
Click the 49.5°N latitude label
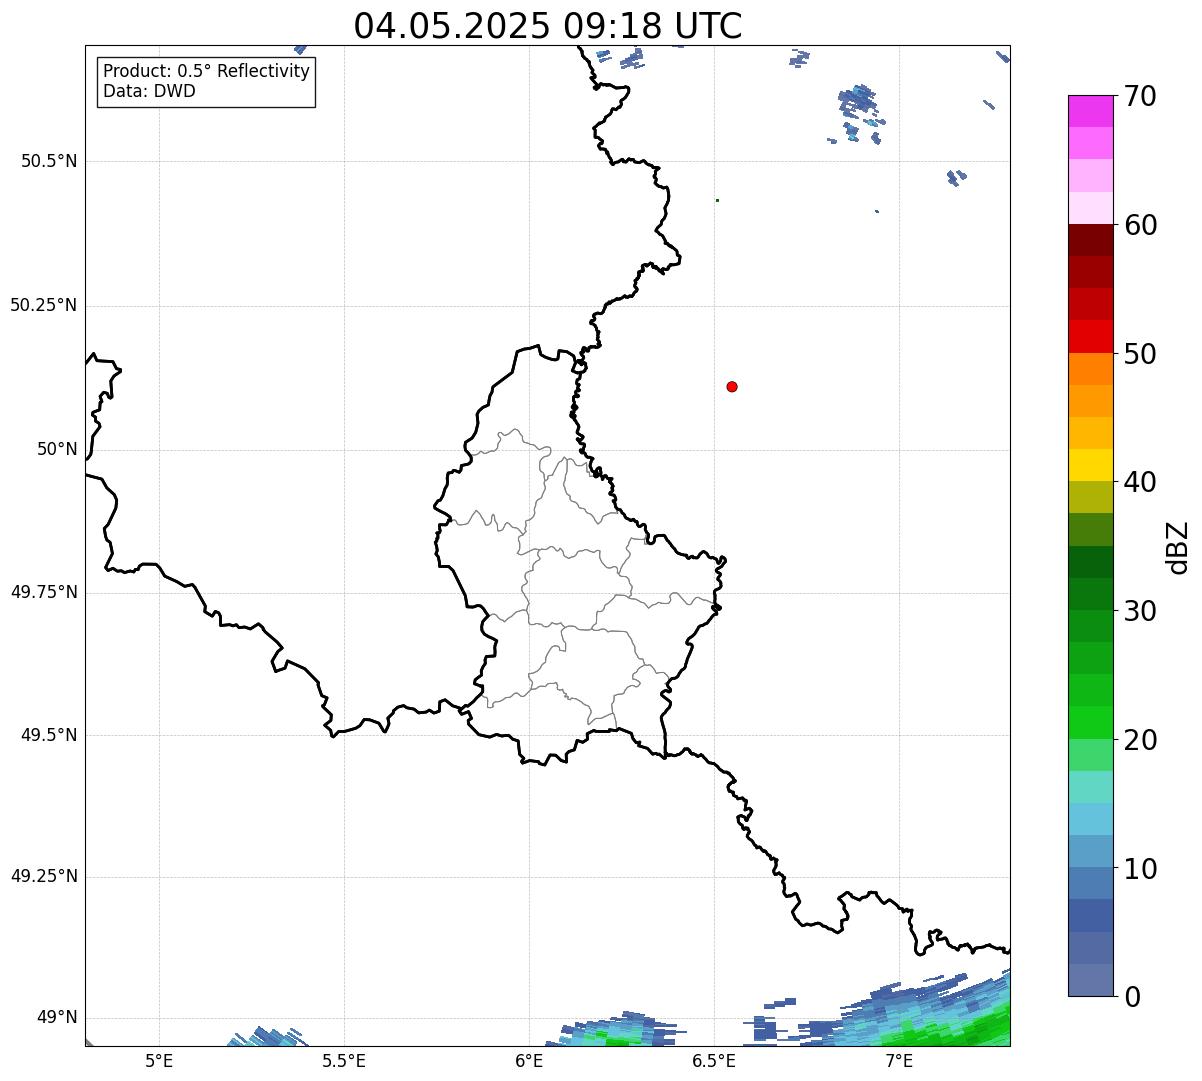49,735
